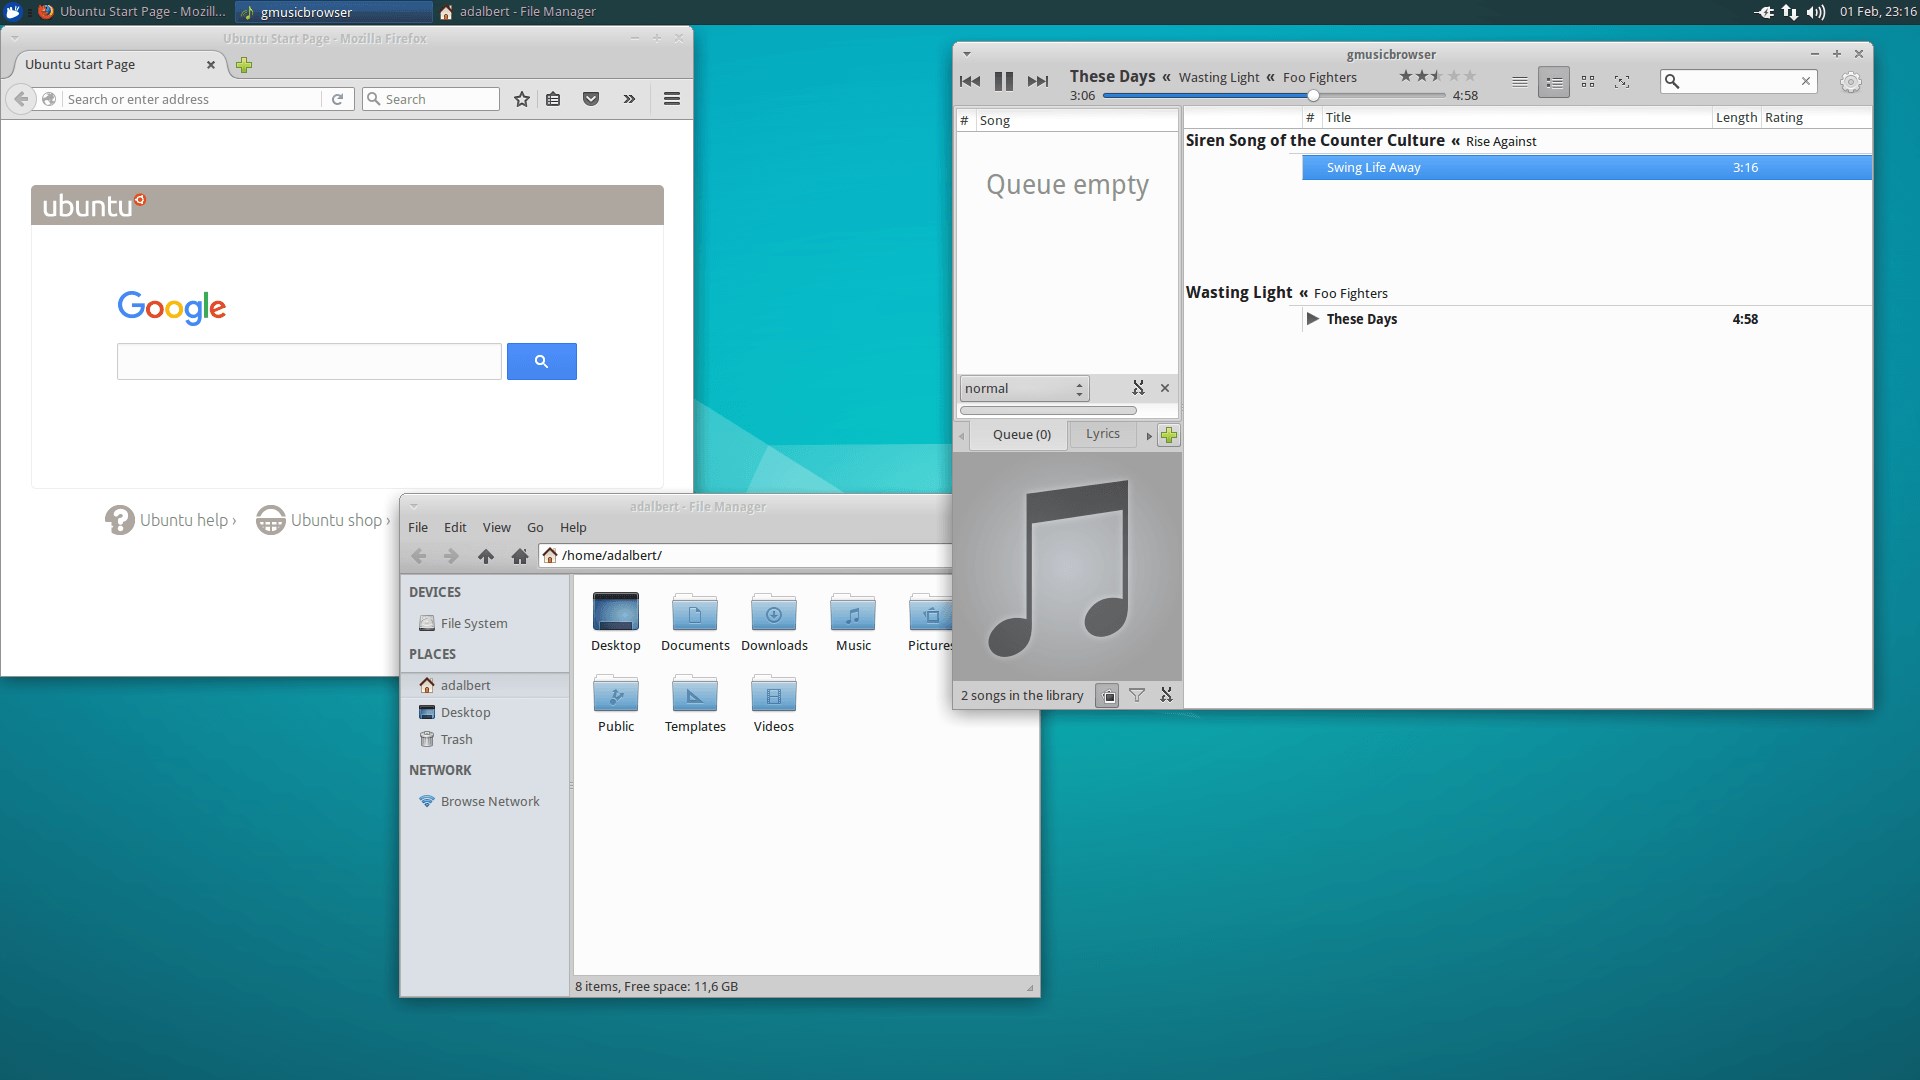Open the File menu in File Manager
The width and height of the screenshot is (1920, 1080).
[x=418, y=528]
